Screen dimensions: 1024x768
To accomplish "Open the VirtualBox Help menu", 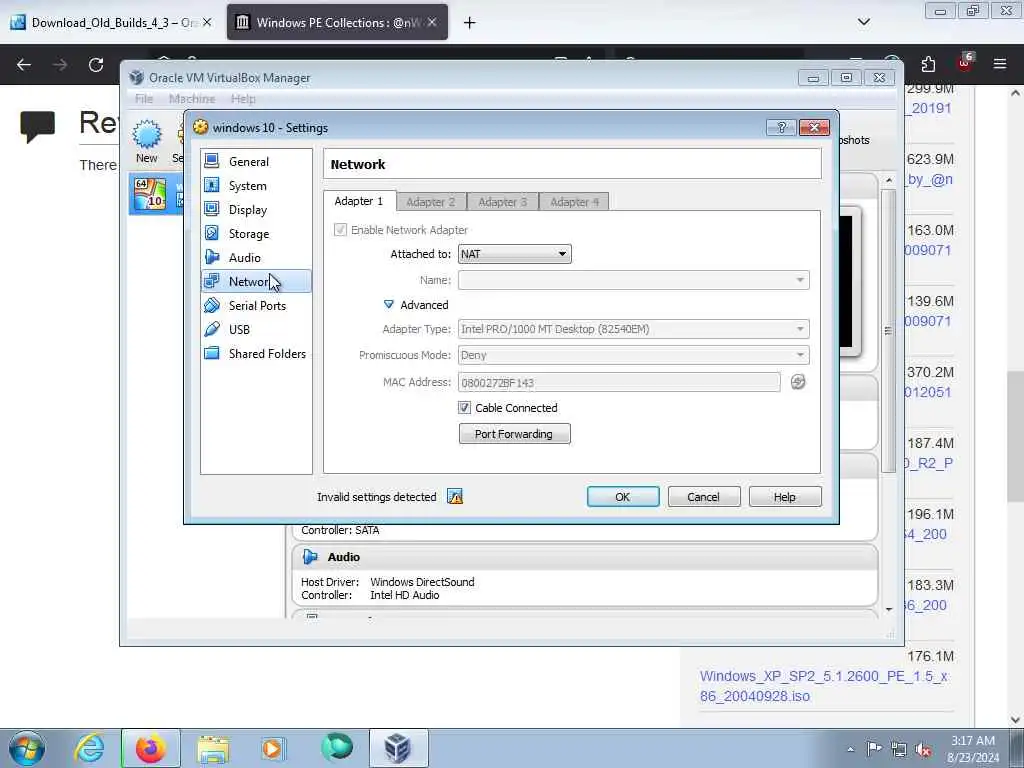I will coord(243,99).
